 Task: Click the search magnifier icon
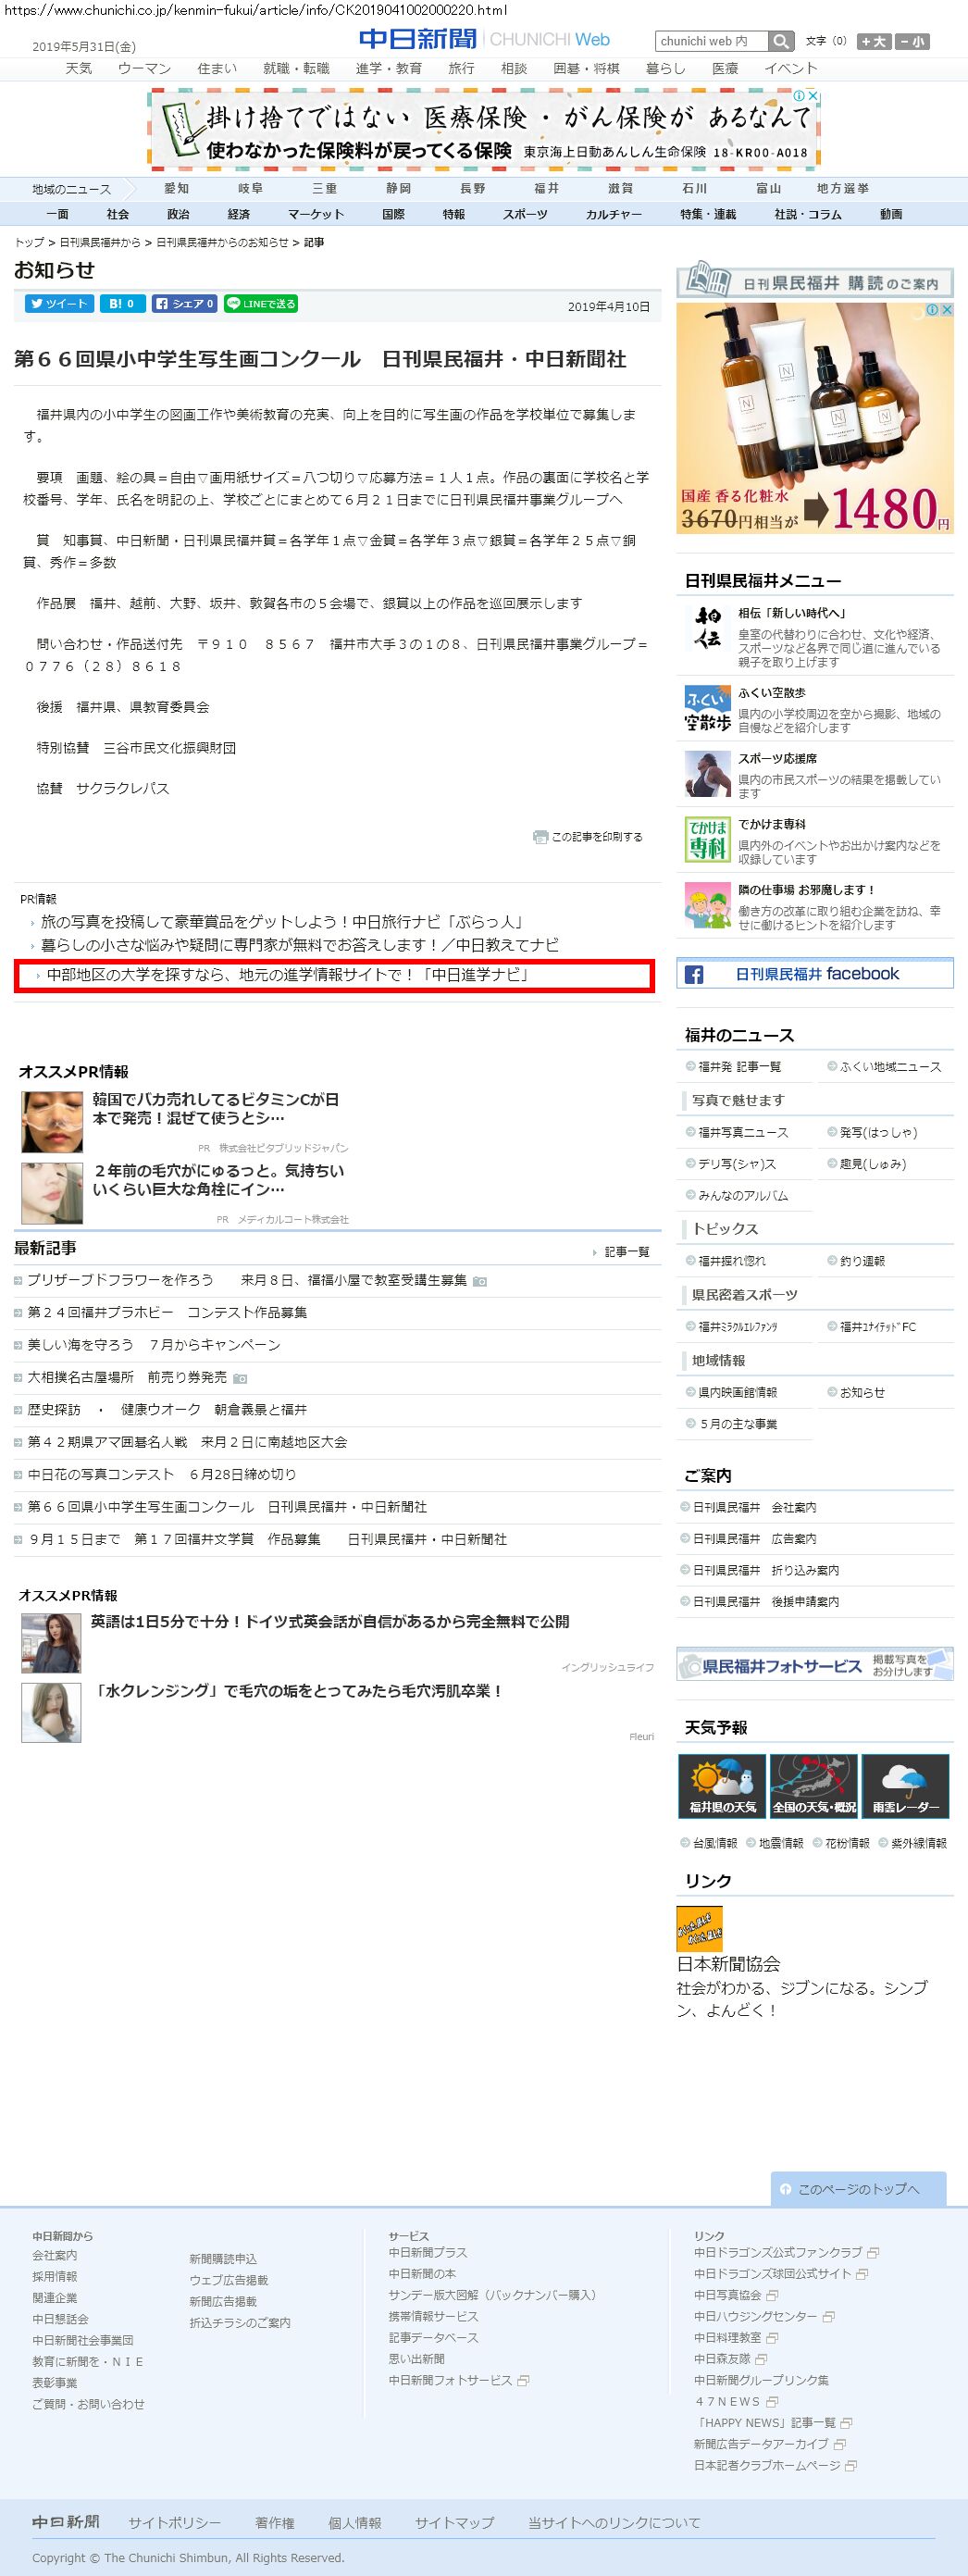pos(782,41)
